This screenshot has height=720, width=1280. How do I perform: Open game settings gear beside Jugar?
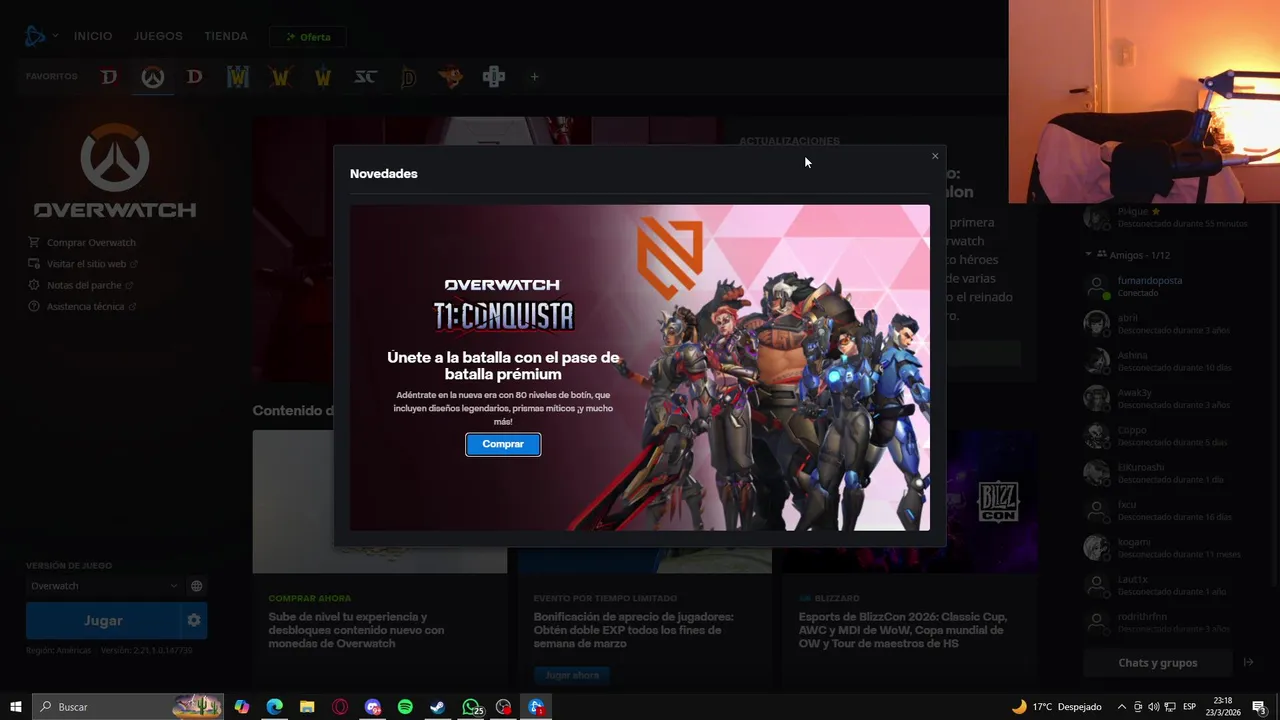[x=194, y=621]
